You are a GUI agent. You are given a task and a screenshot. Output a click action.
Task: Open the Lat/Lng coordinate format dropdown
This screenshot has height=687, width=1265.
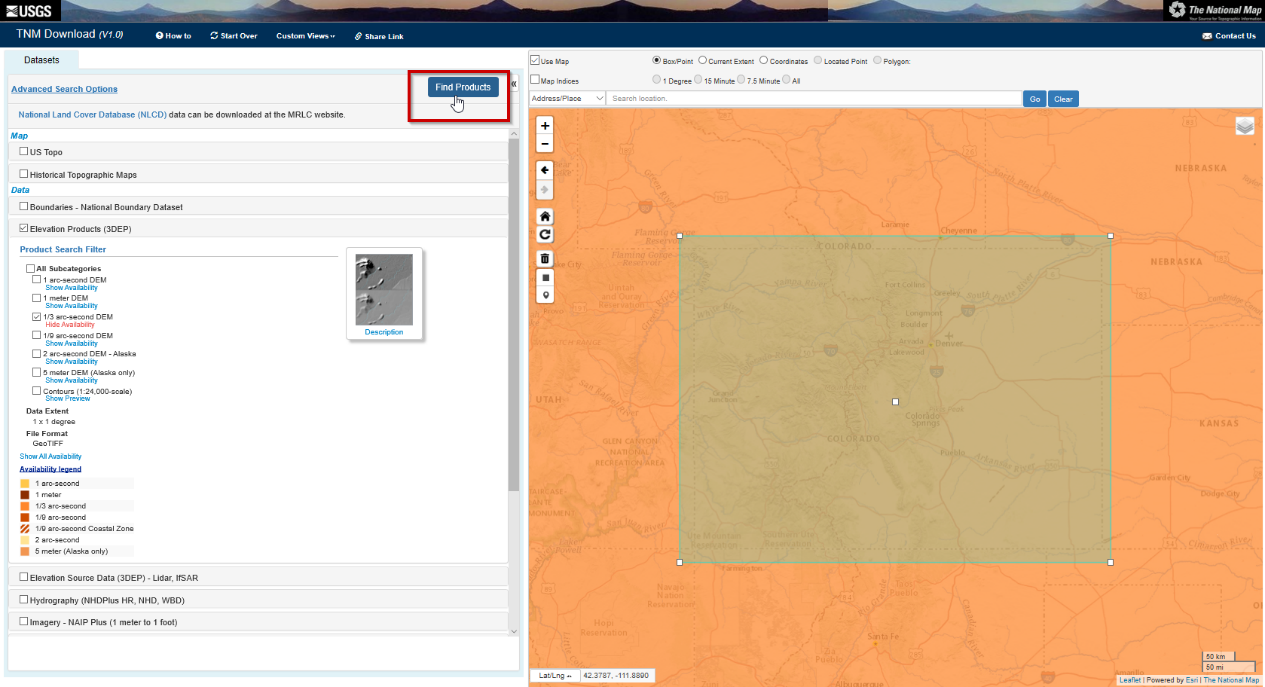[x=554, y=676]
